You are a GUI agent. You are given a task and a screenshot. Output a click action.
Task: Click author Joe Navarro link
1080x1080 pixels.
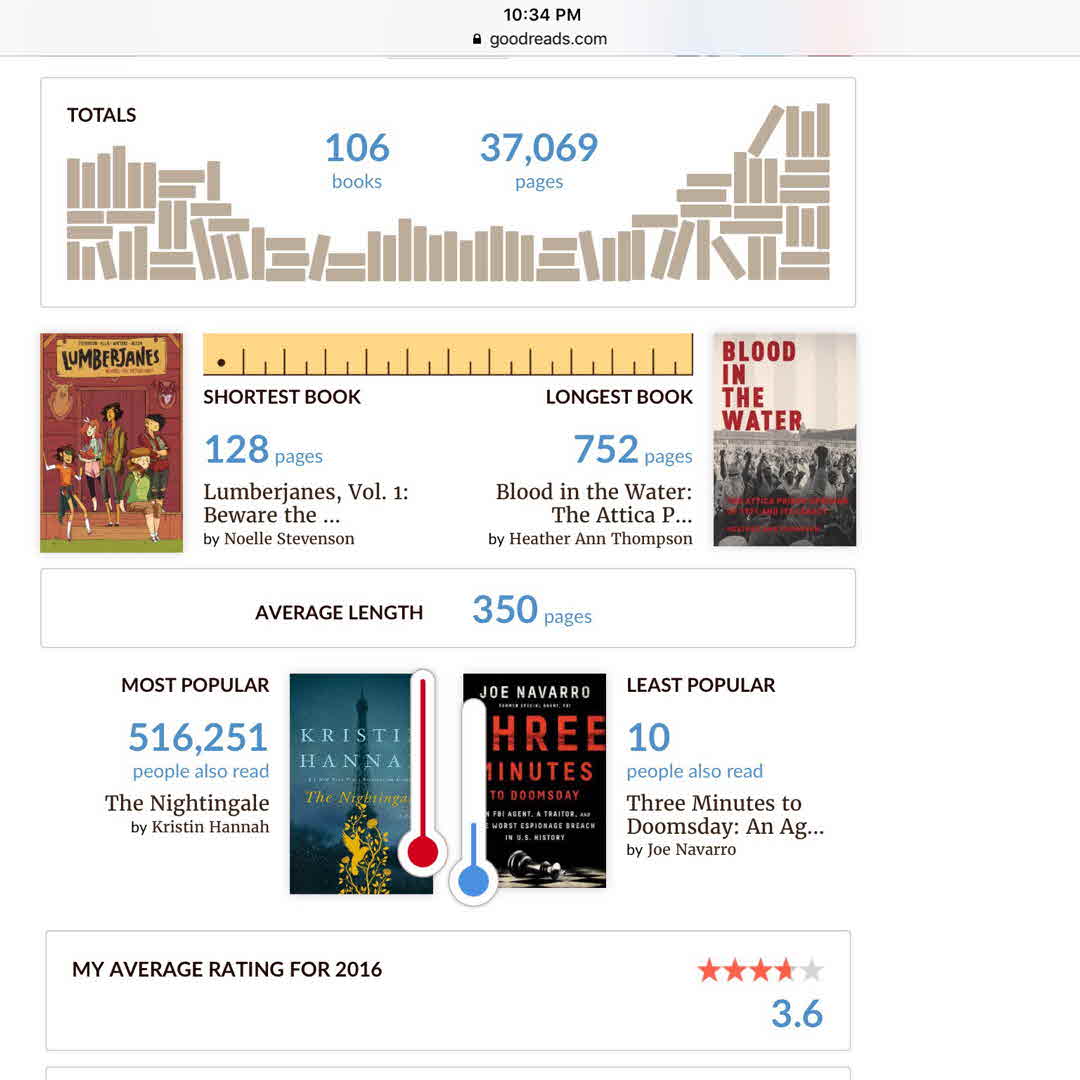[691, 850]
